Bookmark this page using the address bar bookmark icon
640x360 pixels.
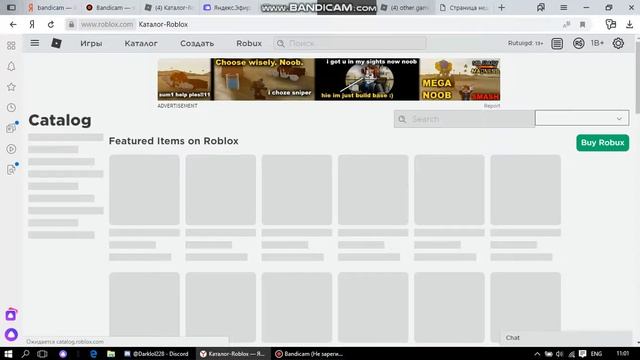pyautogui.click(x=582, y=24)
